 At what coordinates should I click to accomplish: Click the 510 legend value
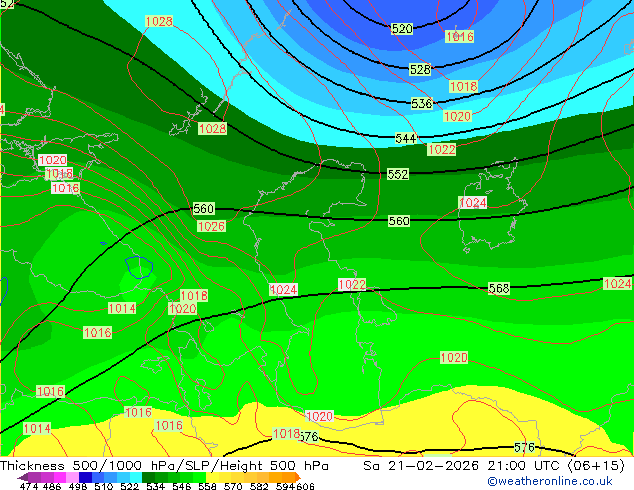(104, 486)
